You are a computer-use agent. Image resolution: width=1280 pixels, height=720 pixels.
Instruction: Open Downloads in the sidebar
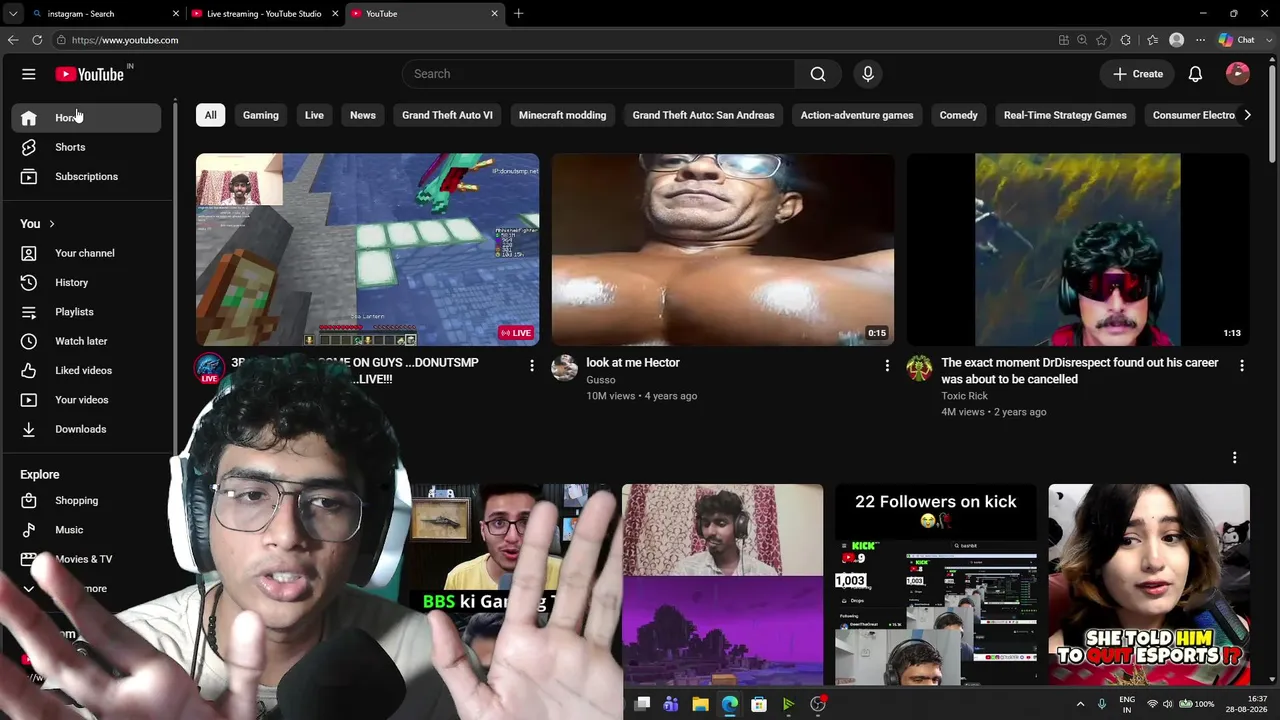(x=86, y=429)
